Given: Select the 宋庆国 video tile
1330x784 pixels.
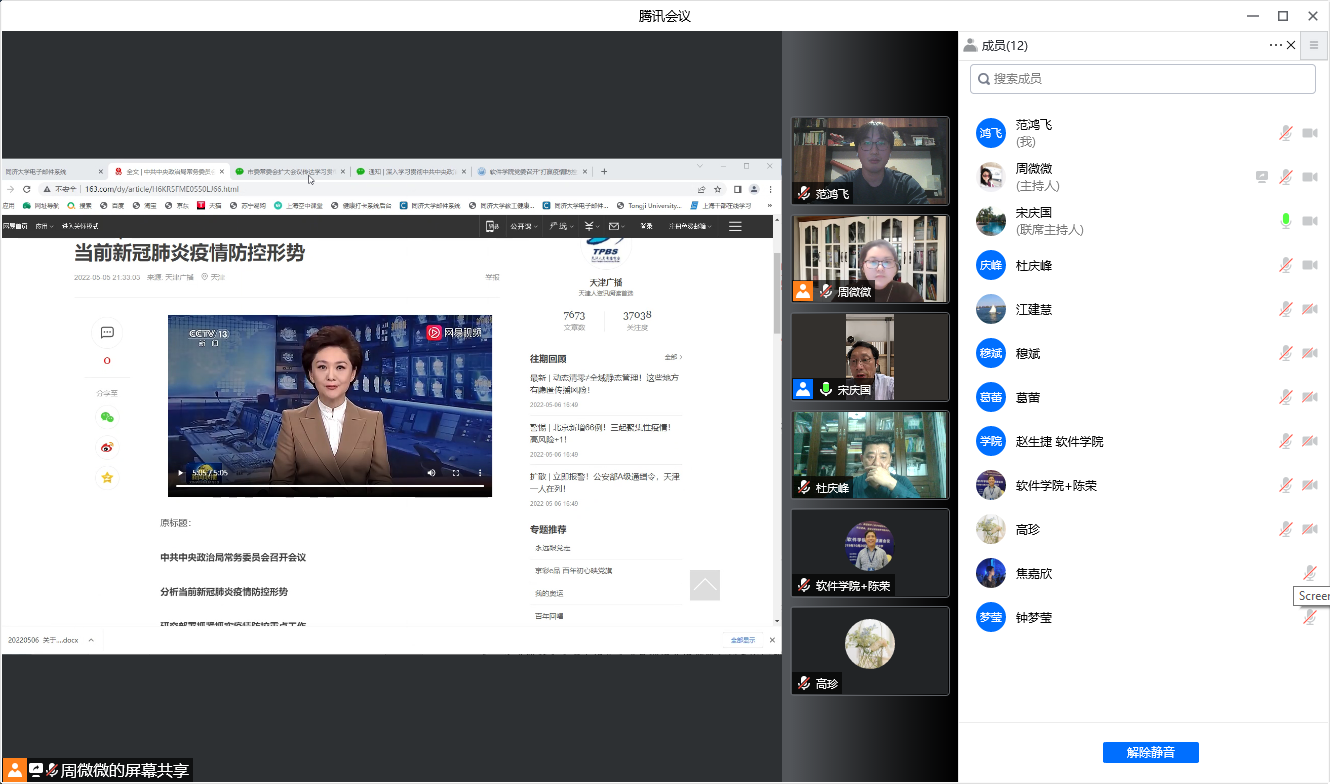Looking at the screenshot, I should [870, 357].
